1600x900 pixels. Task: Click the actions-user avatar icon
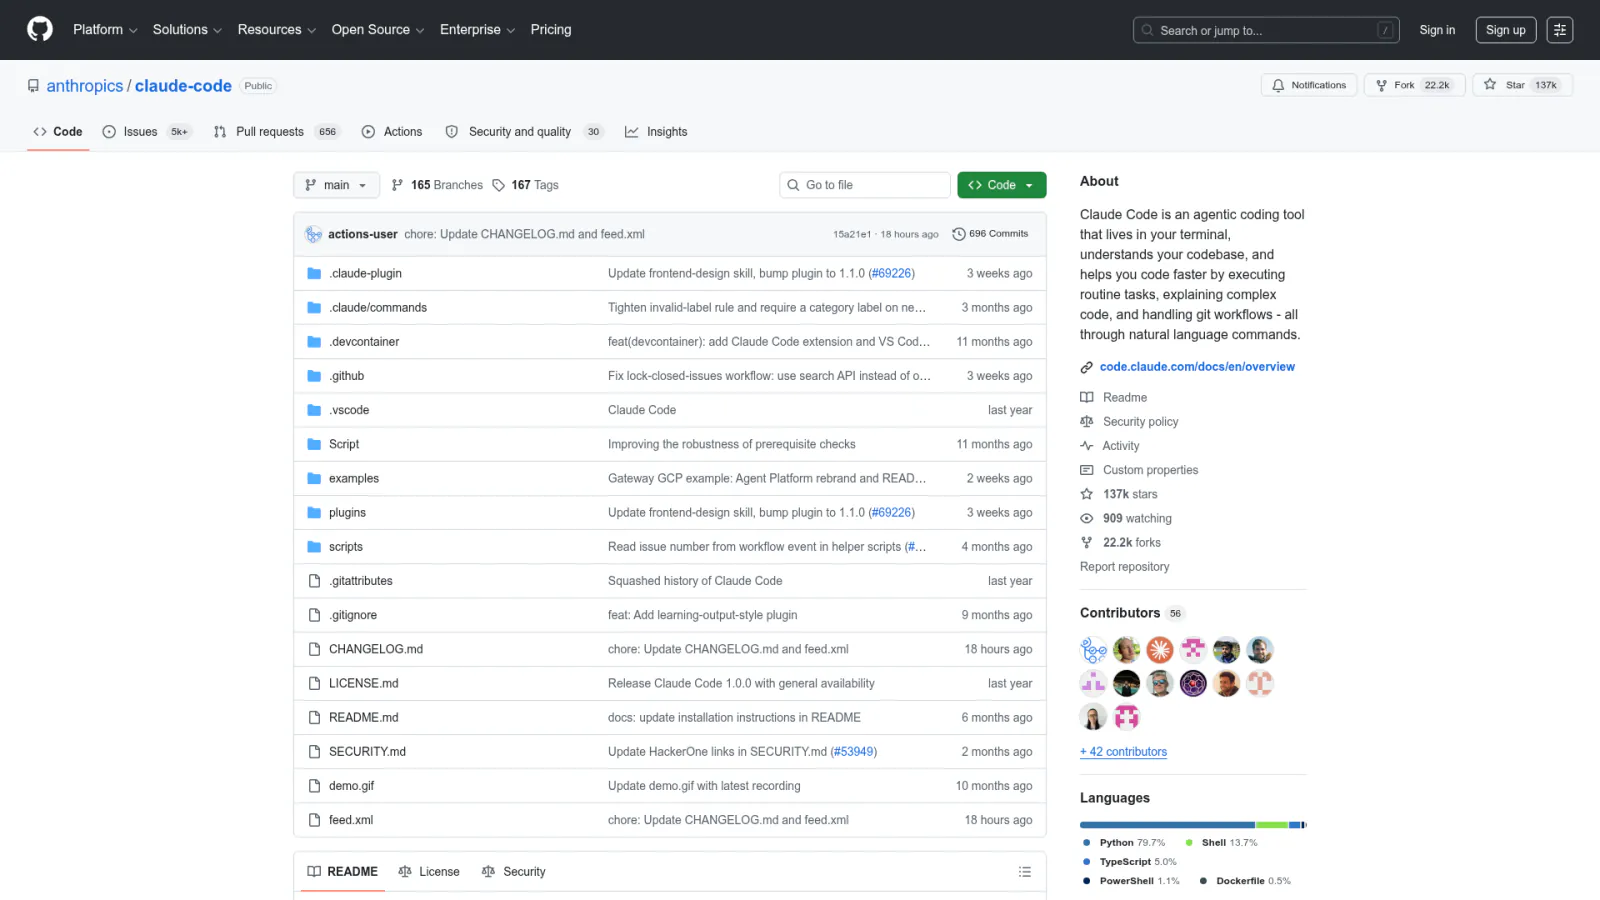point(313,234)
